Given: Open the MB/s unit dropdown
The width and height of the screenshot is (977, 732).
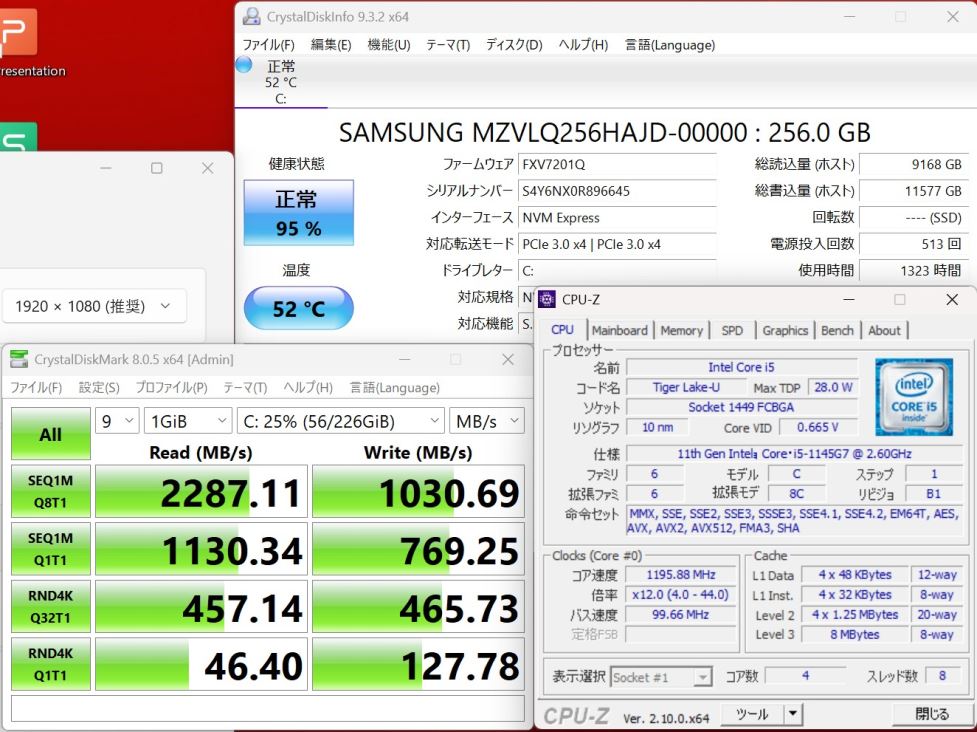Looking at the screenshot, I should 486,422.
